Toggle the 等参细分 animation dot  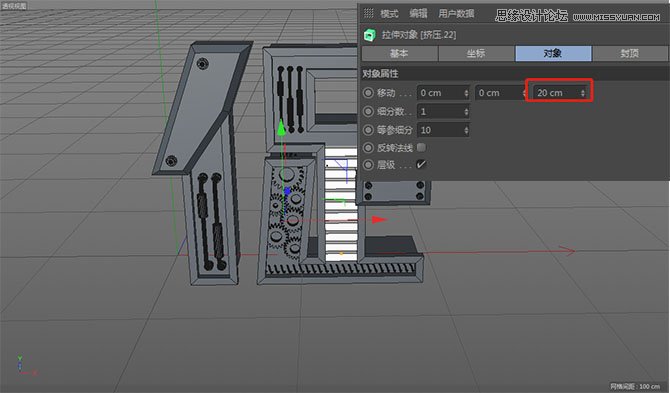tap(368, 130)
